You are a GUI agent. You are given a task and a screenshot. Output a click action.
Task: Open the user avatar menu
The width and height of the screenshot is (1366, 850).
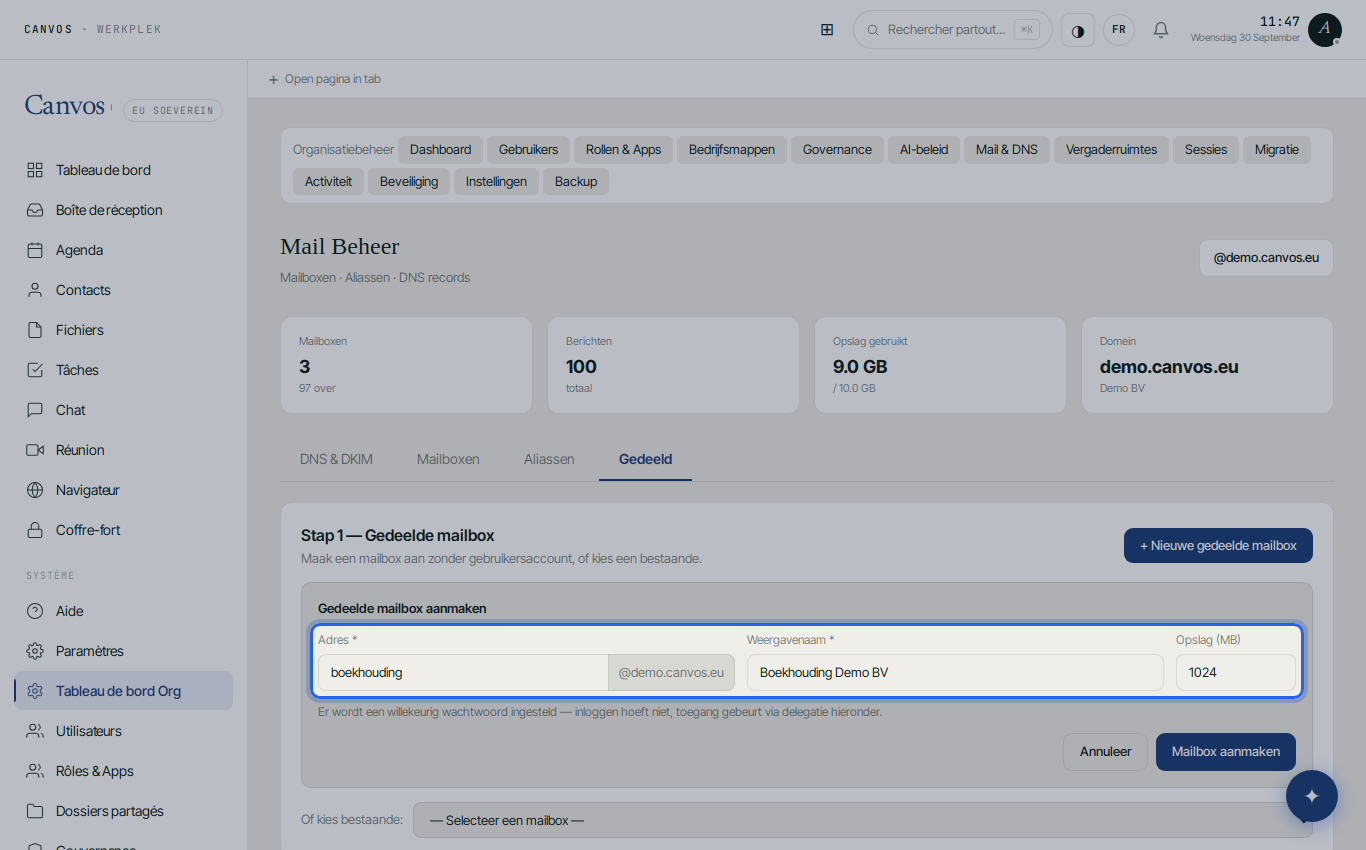coord(1325,30)
